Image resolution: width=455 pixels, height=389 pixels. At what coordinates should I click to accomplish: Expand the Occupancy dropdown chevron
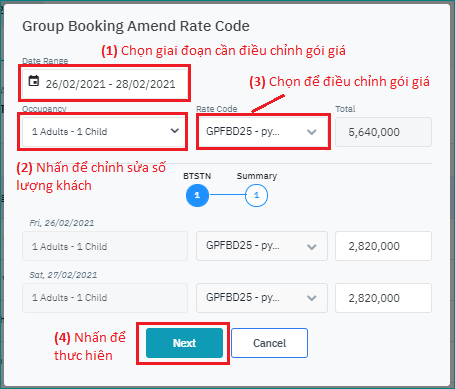(175, 131)
